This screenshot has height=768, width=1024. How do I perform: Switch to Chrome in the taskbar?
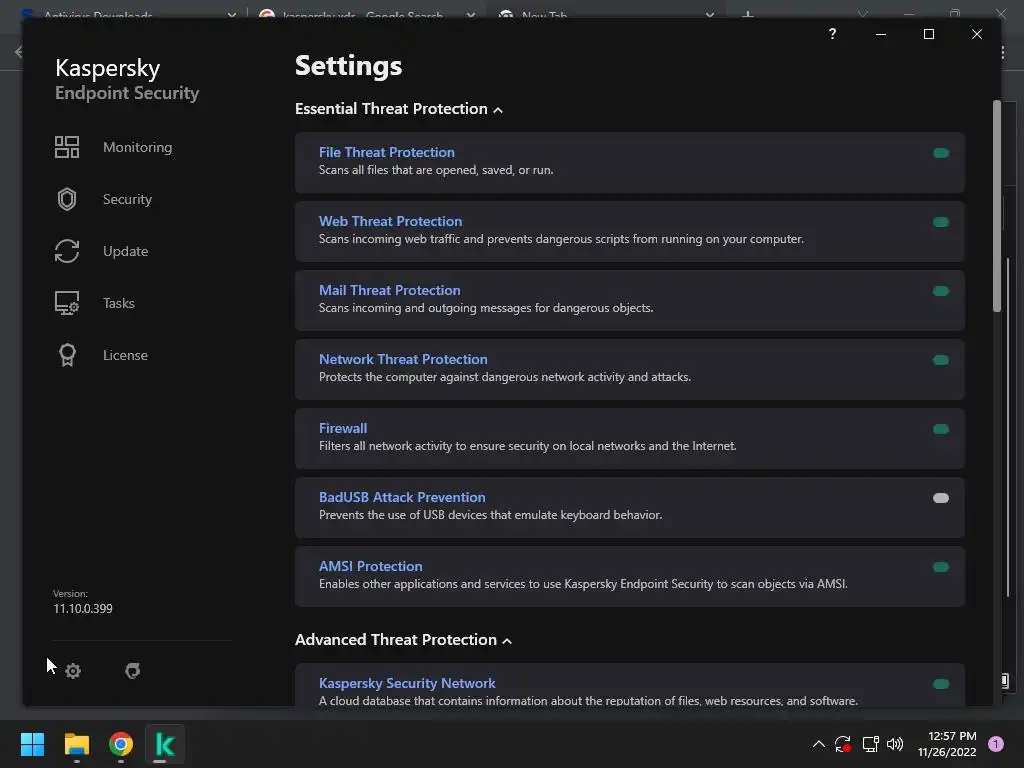[121, 744]
